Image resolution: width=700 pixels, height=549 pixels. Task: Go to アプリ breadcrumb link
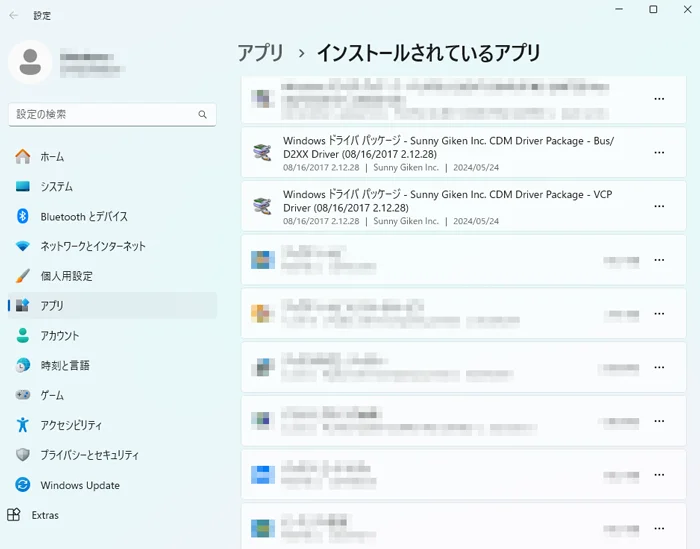click(x=260, y=53)
